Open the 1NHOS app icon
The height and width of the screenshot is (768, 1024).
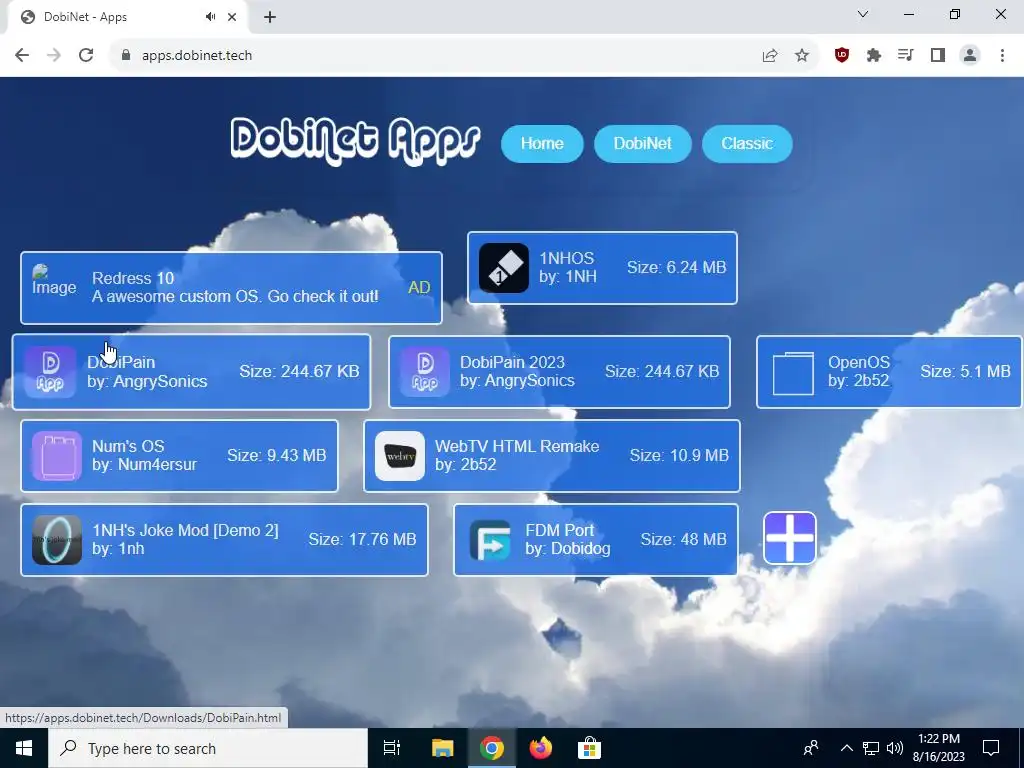(x=504, y=268)
